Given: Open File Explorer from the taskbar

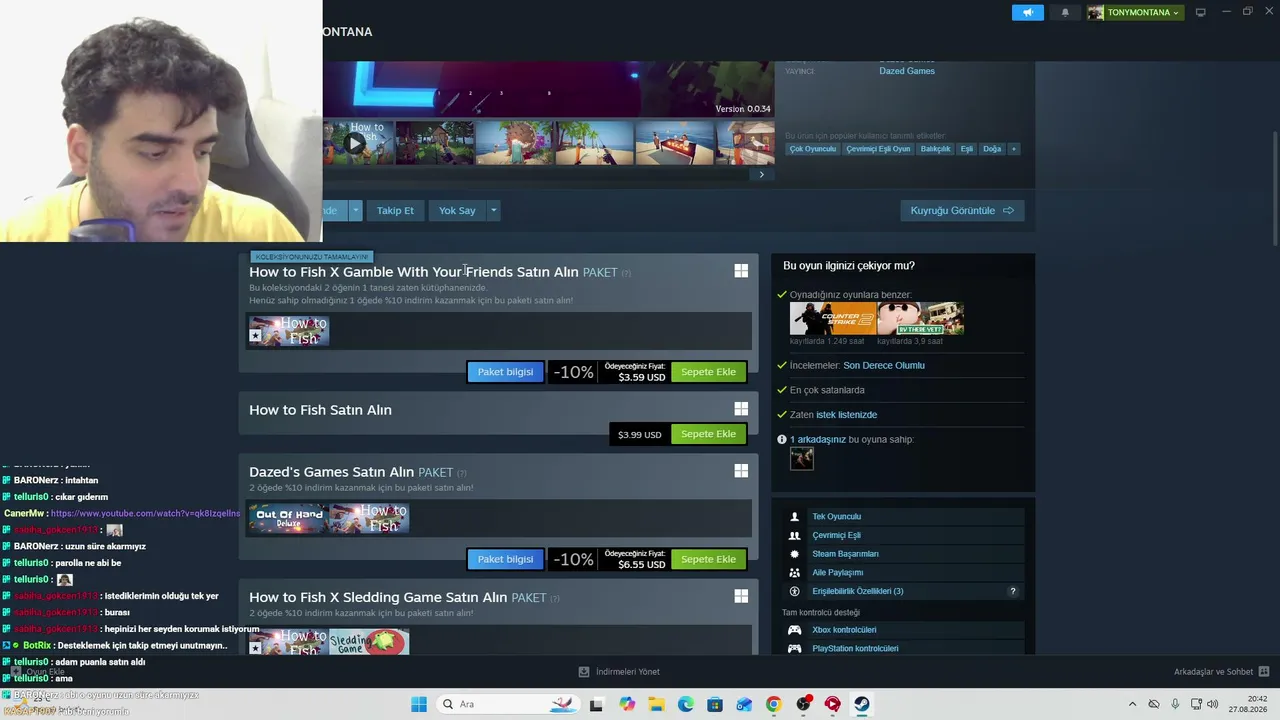Looking at the screenshot, I should [x=656, y=704].
